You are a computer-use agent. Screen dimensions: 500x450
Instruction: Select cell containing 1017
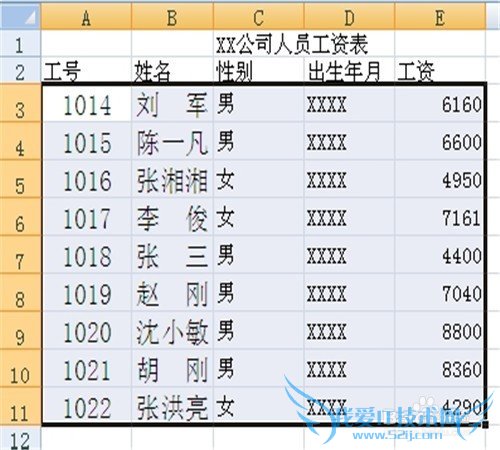(x=86, y=217)
